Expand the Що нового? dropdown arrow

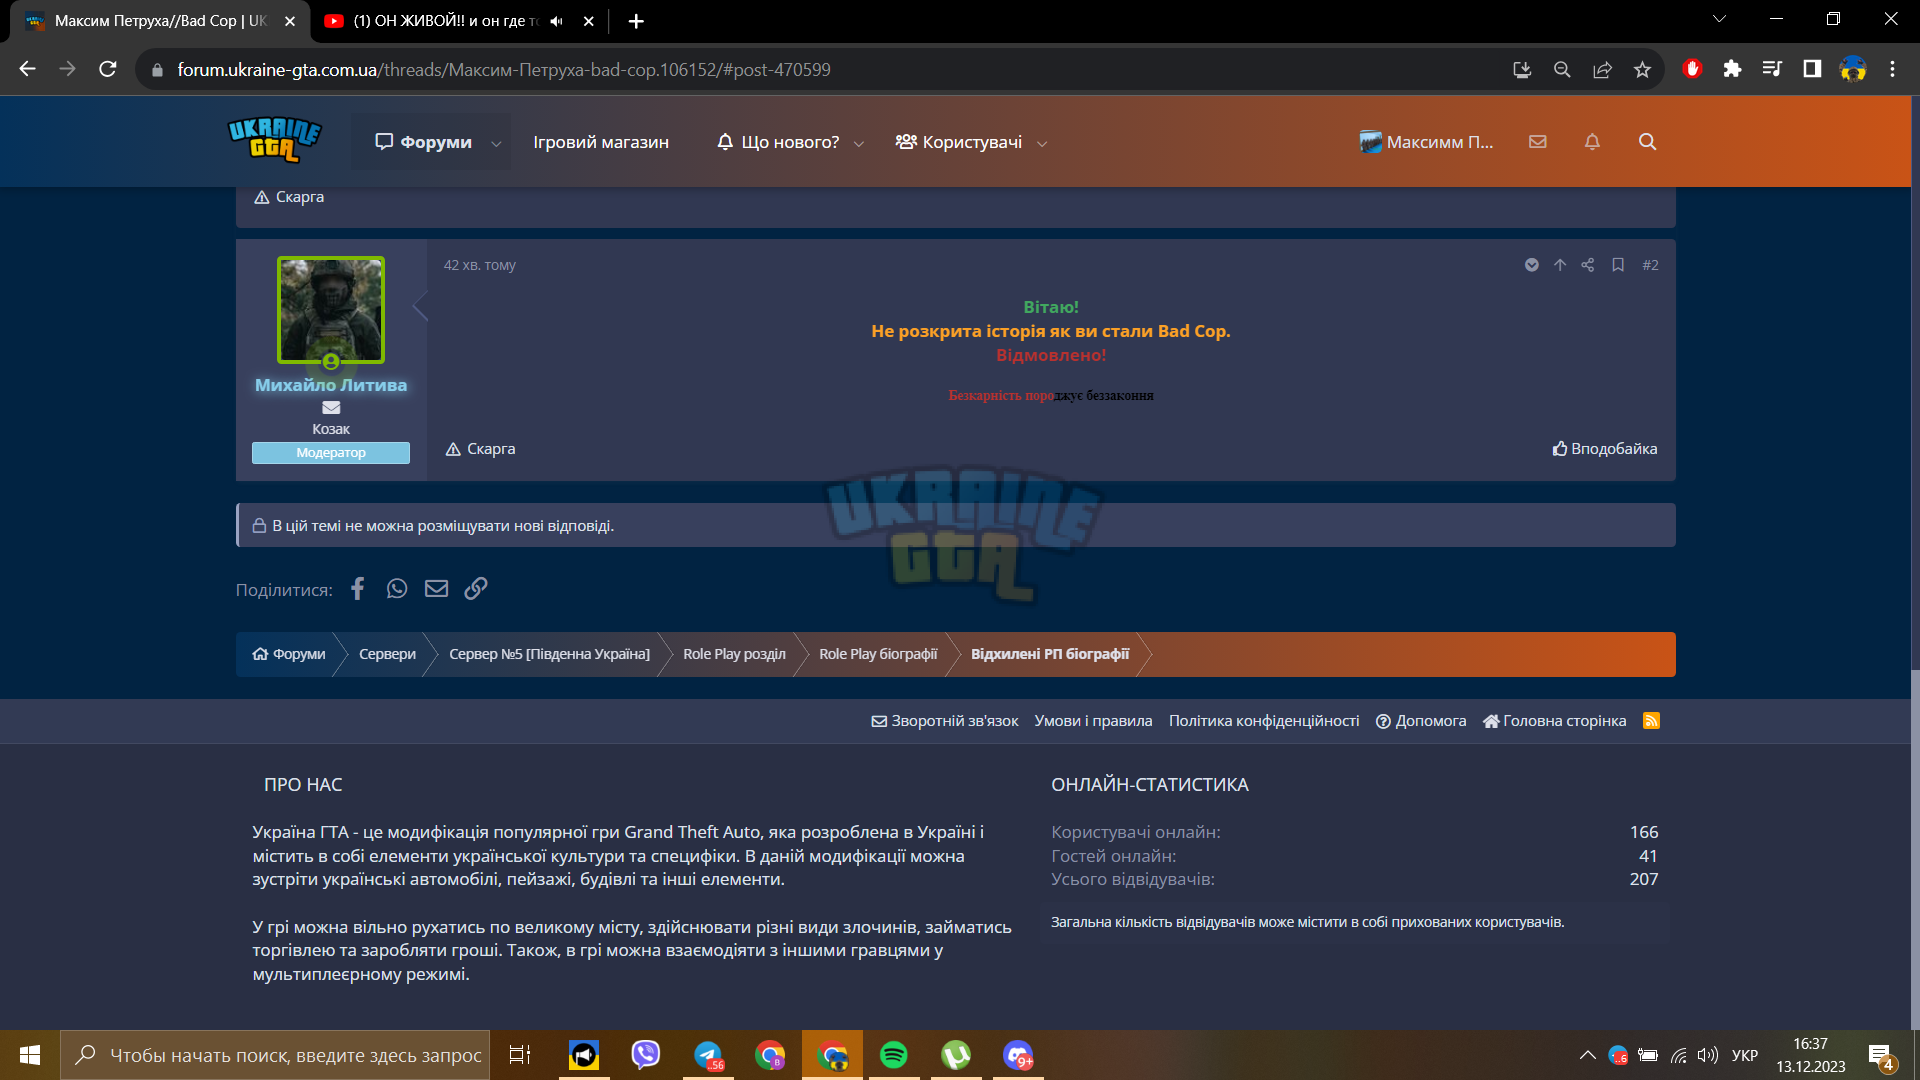(x=858, y=143)
